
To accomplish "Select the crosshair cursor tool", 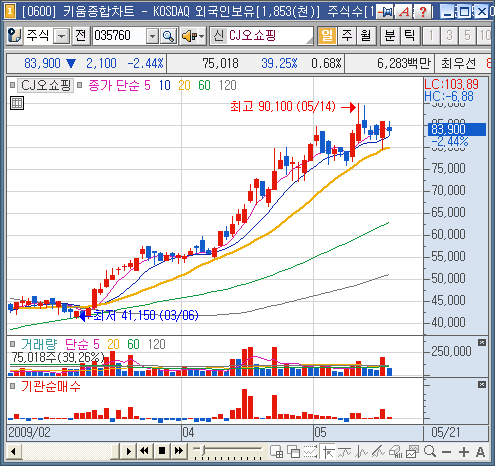I will tap(328, 452).
